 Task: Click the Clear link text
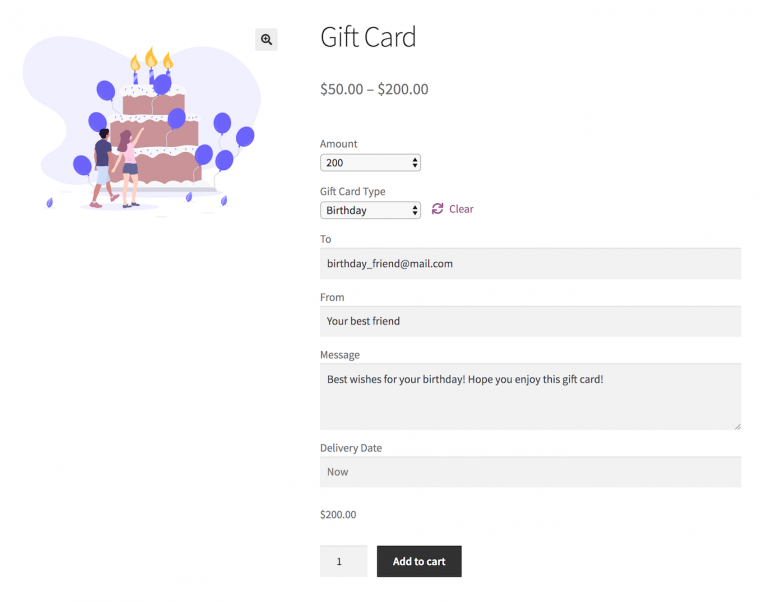[461, 209]
